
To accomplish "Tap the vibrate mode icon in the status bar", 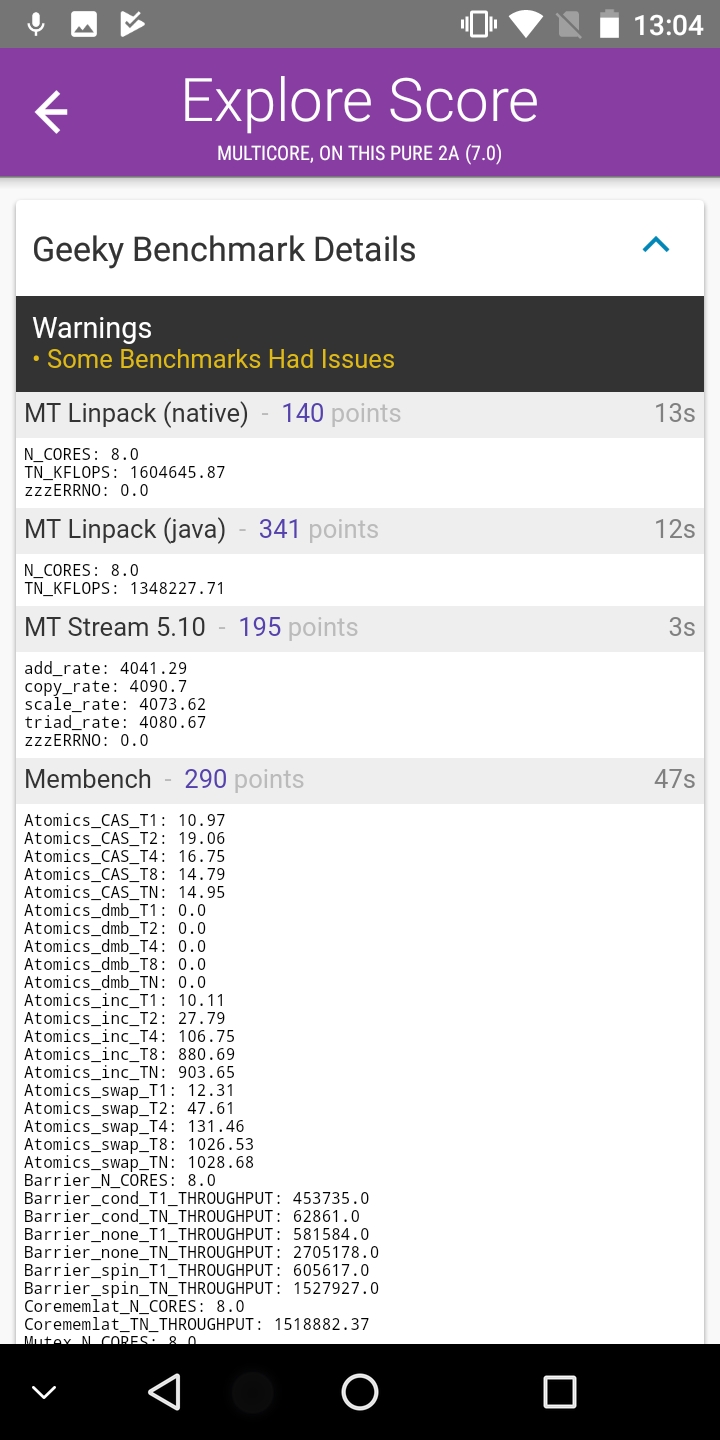I will [478, 25].
